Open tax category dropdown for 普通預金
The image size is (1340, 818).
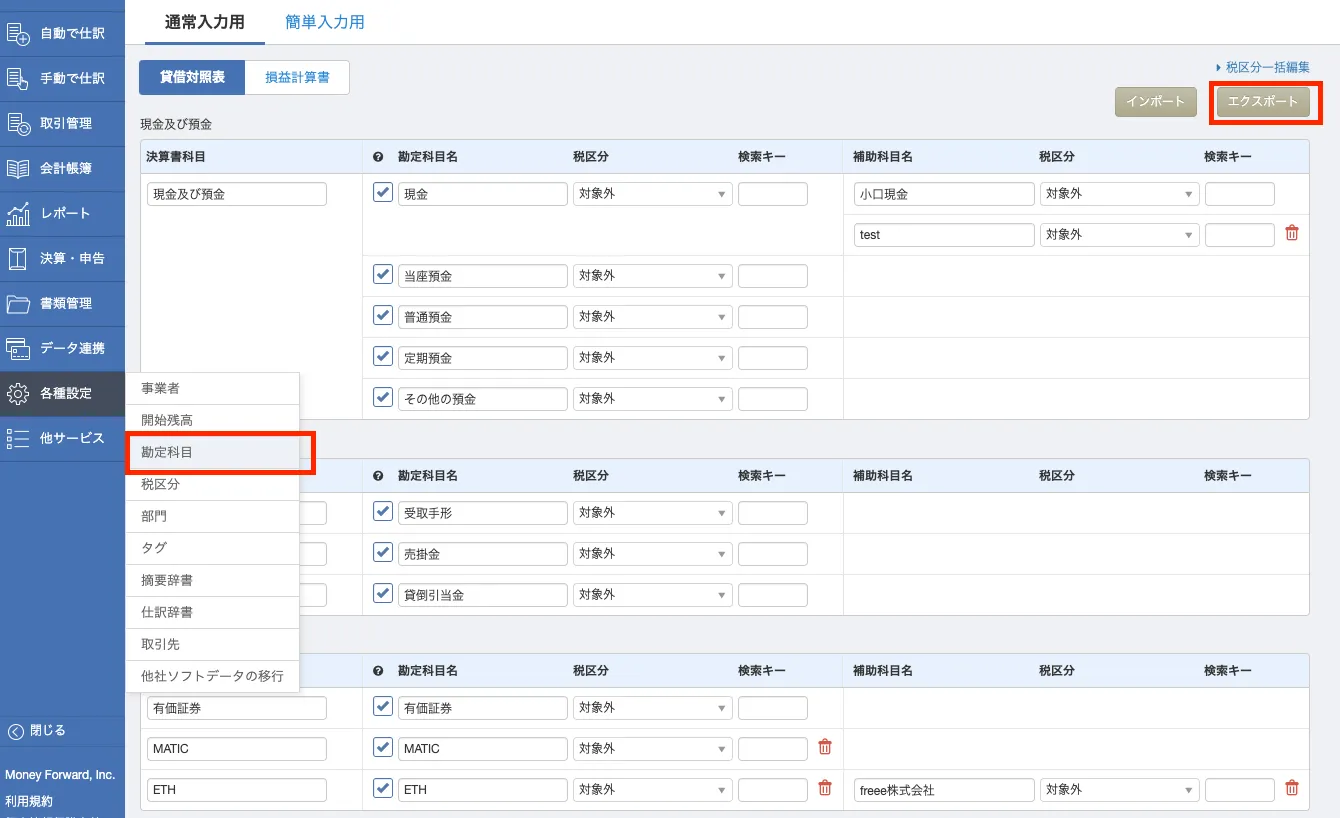(652, 317)
